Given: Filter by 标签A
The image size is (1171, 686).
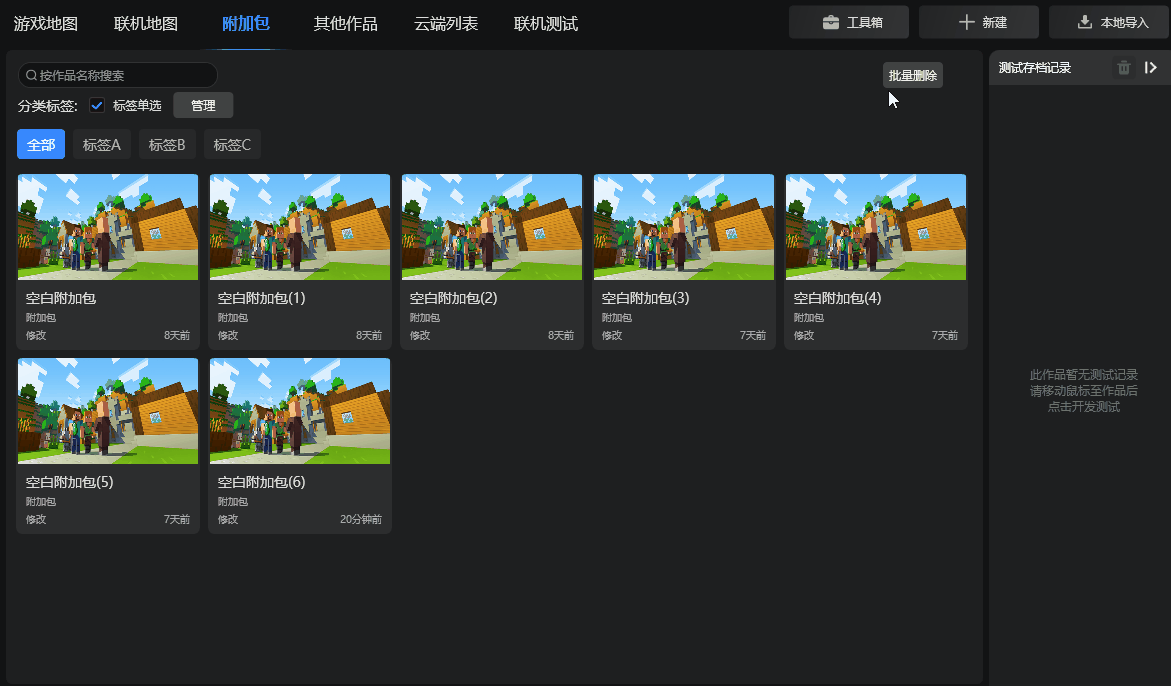Looking at the screenshot, I should click(101, 144).
